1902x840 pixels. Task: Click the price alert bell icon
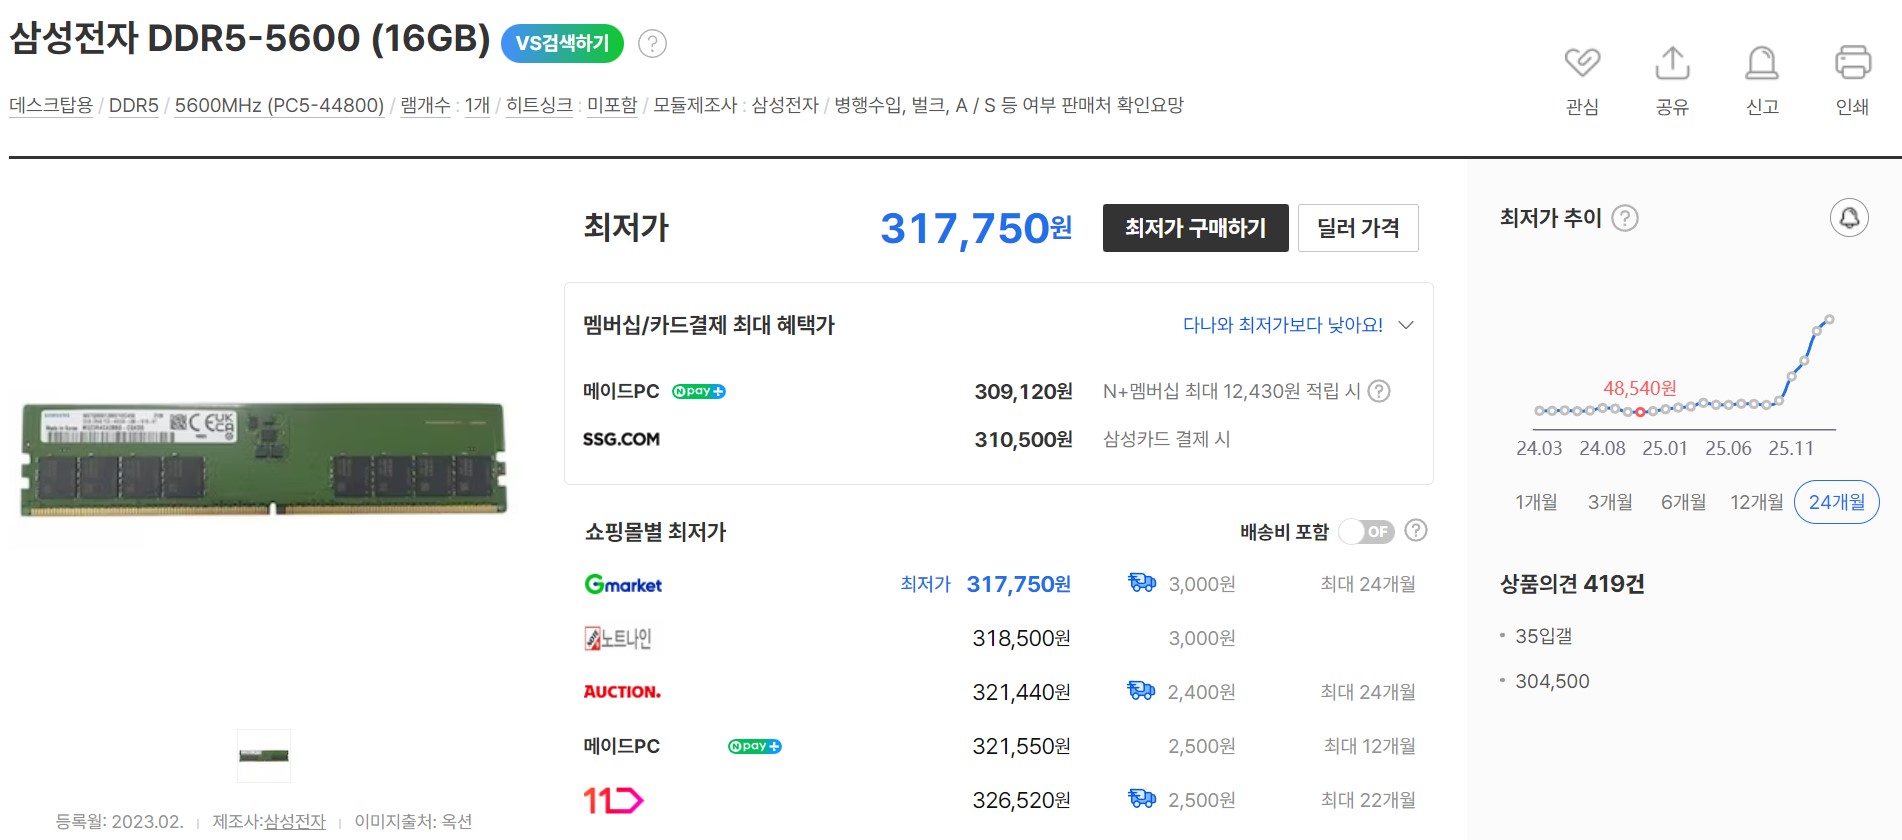pyautogui.click(x=1849, y=218)
